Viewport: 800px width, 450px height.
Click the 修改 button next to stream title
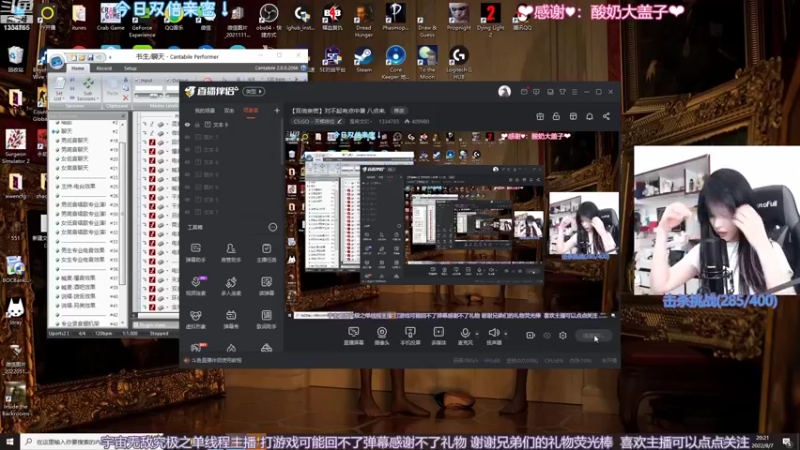pos(398,111)
